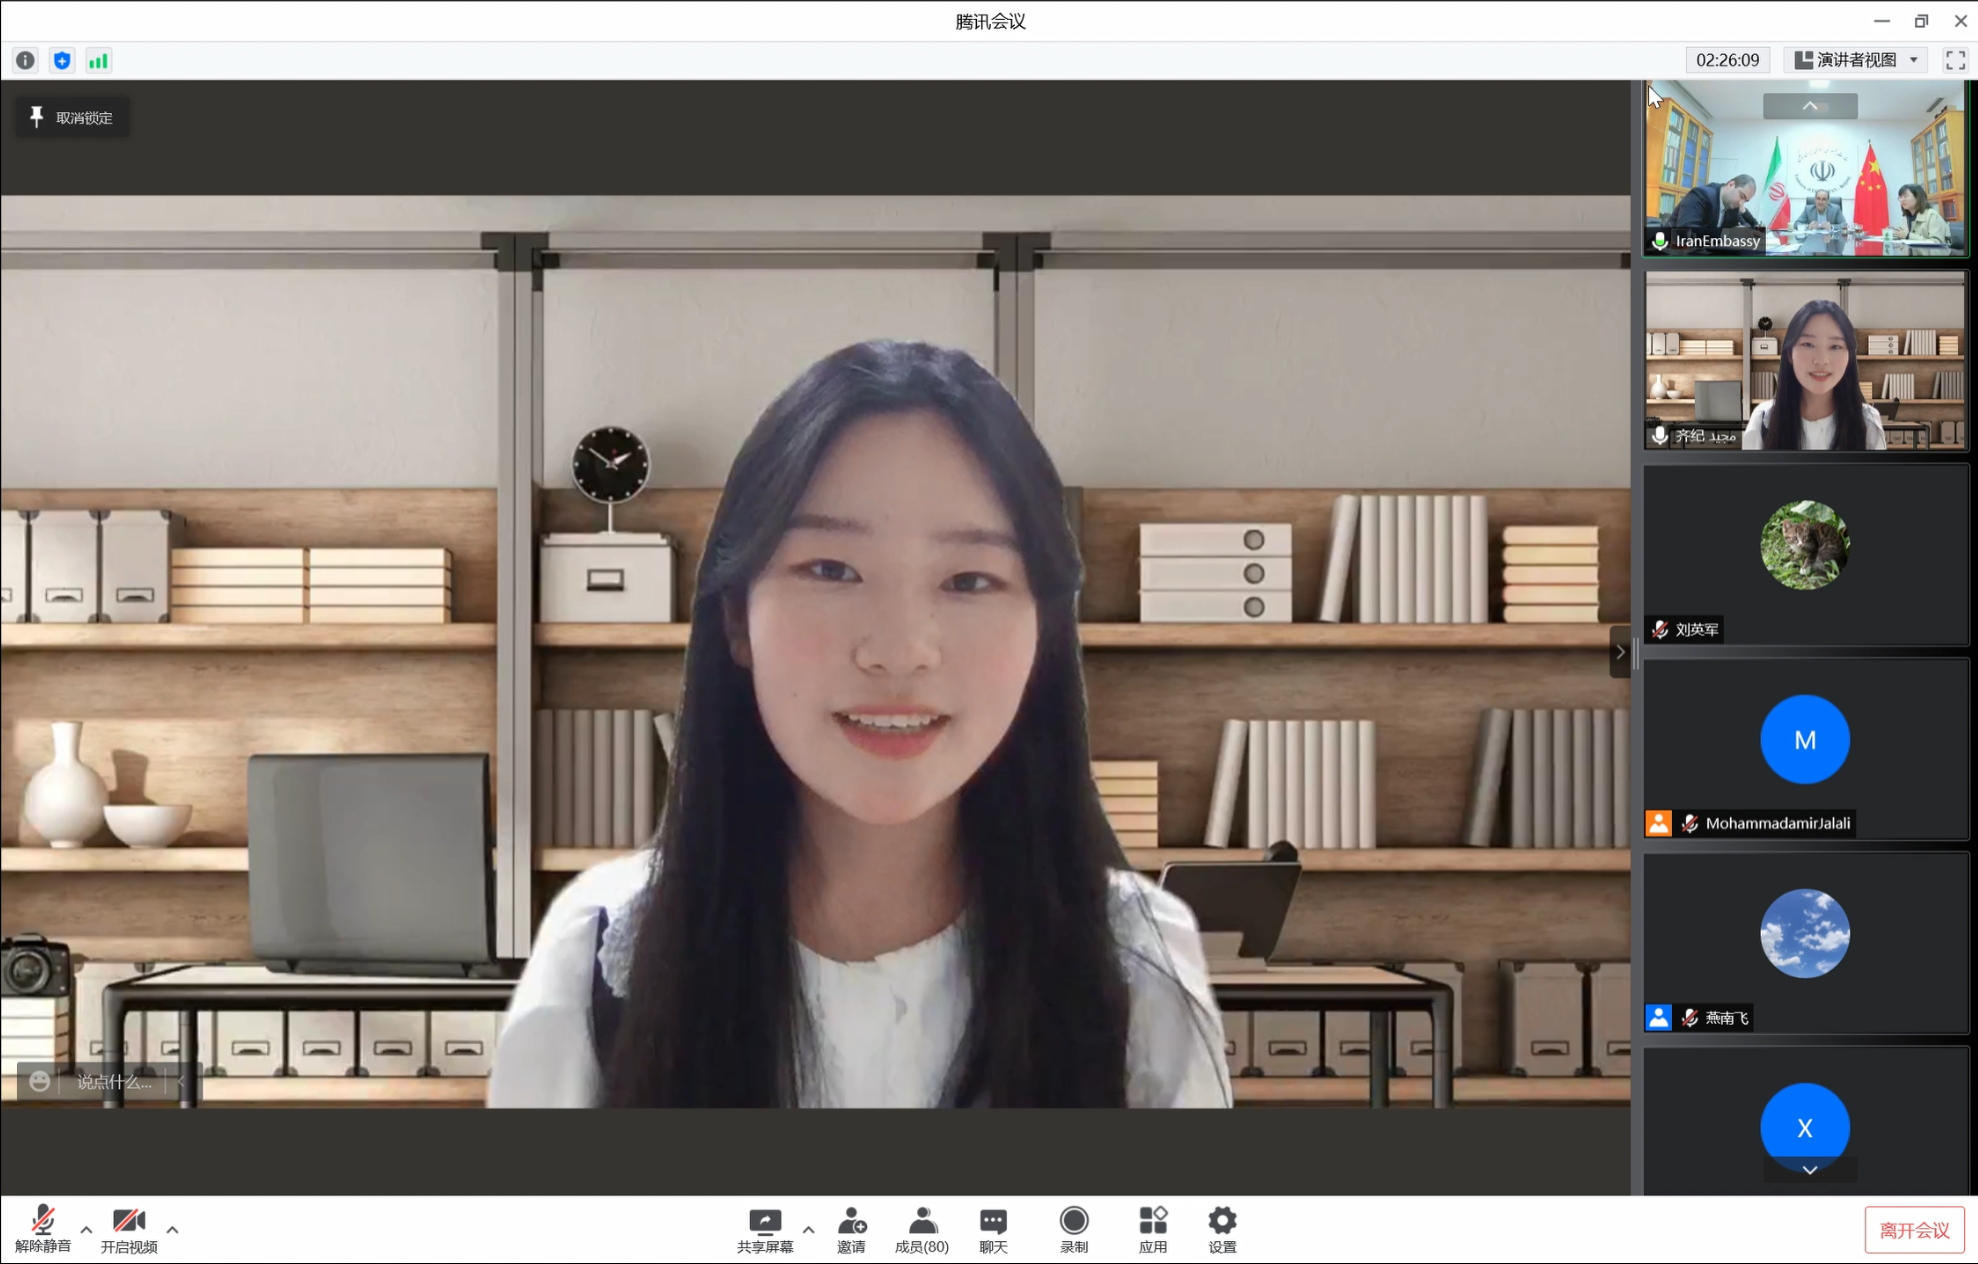
Task: Check the green network signal icon
Action: point(98,60)
